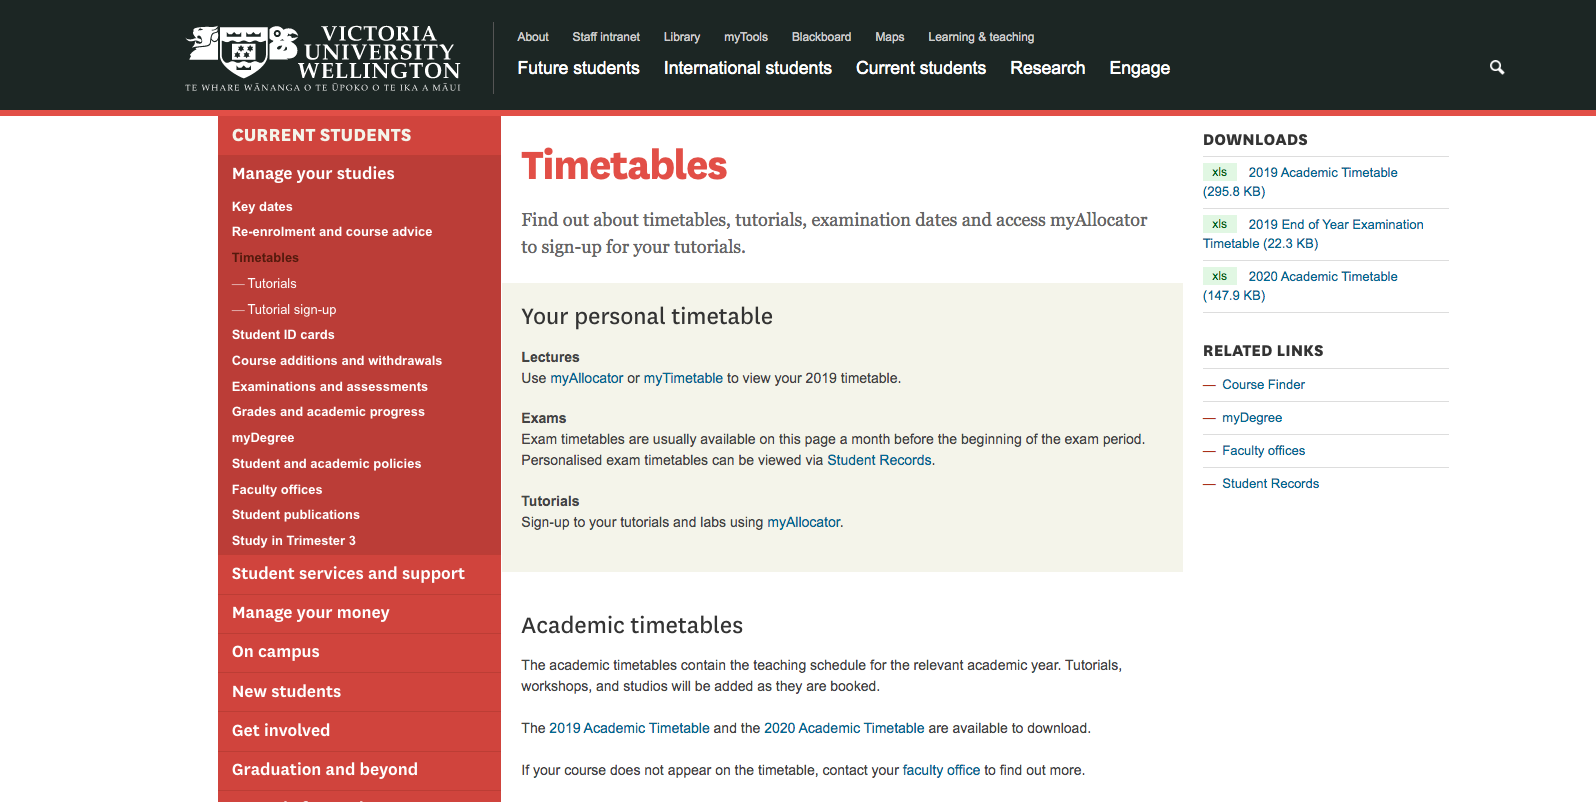
Task: Click Your personal timetable heading
Action: (647, 316)
